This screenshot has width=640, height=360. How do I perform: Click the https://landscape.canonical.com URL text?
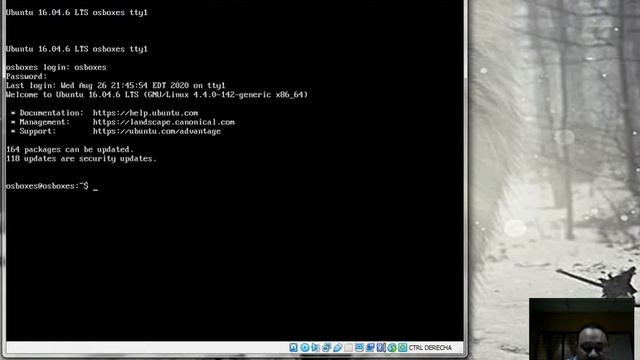point(164,122)
